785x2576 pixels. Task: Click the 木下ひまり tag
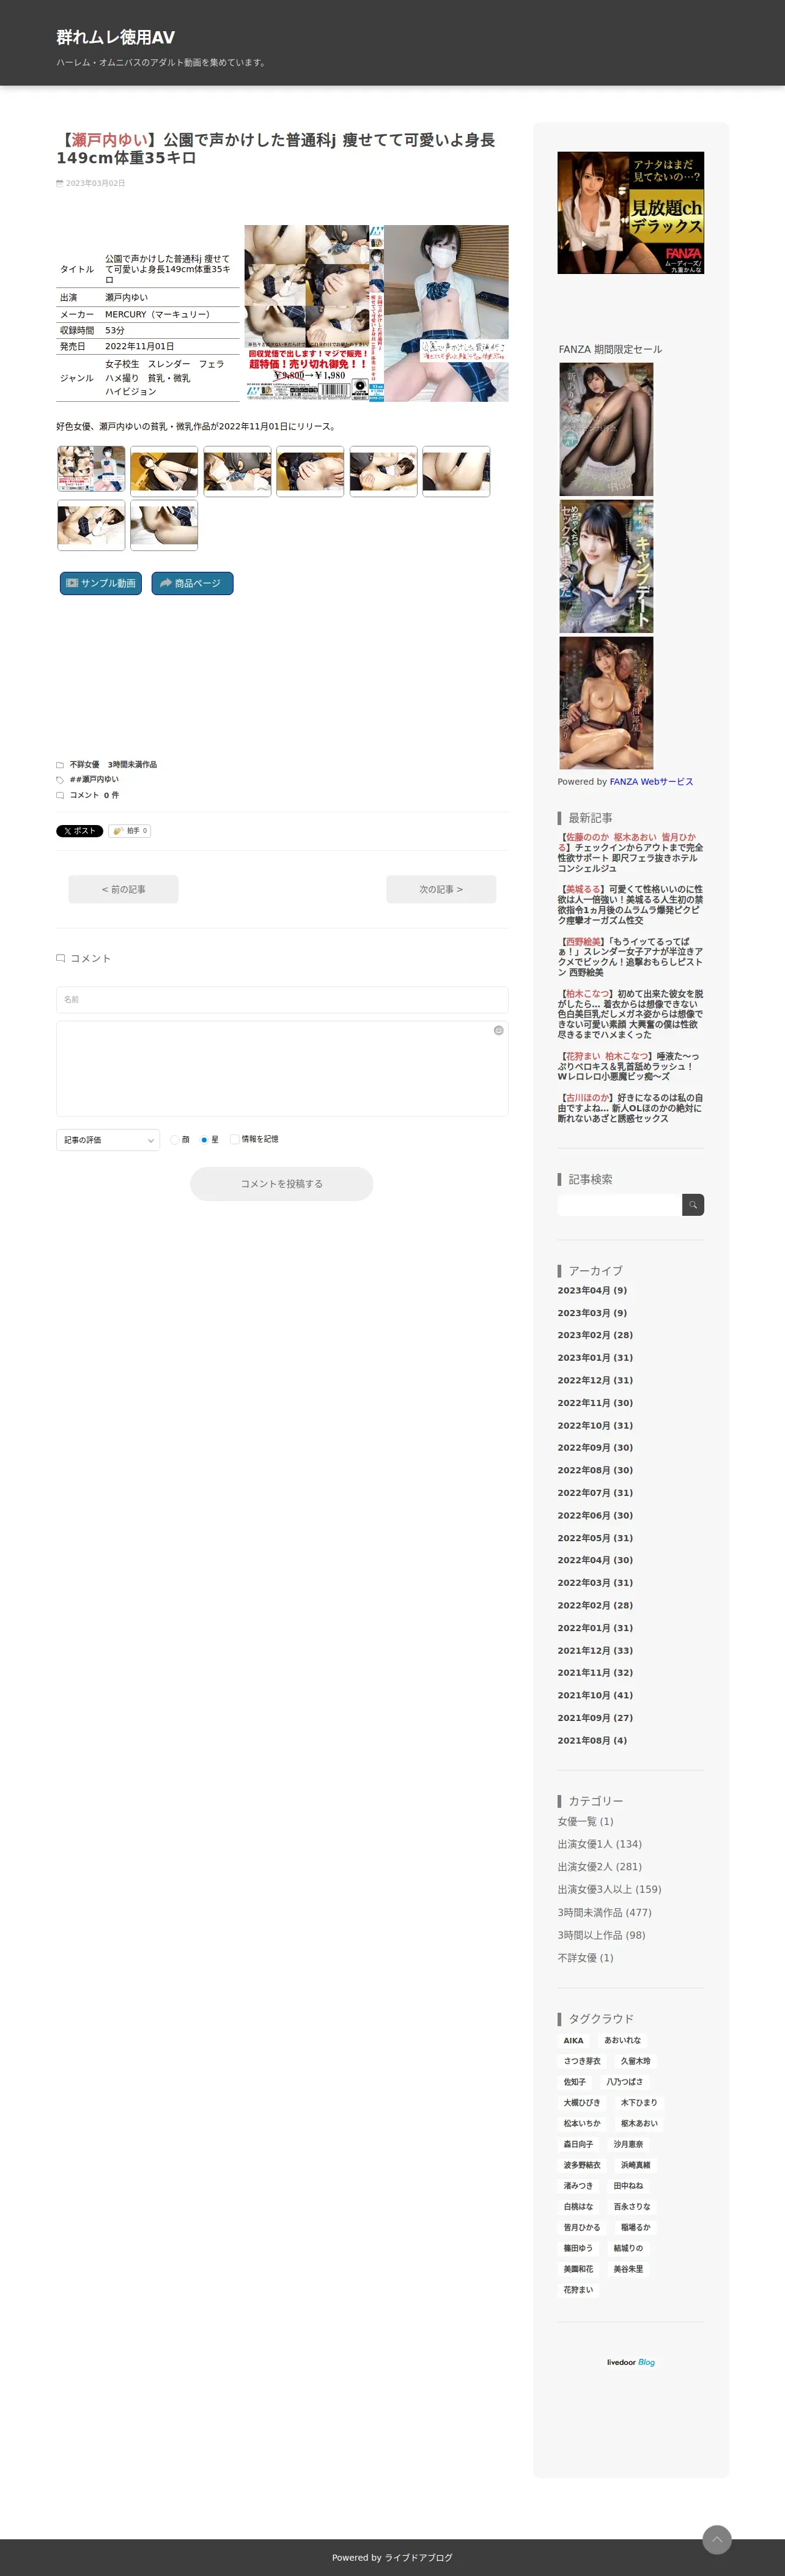639,2103
